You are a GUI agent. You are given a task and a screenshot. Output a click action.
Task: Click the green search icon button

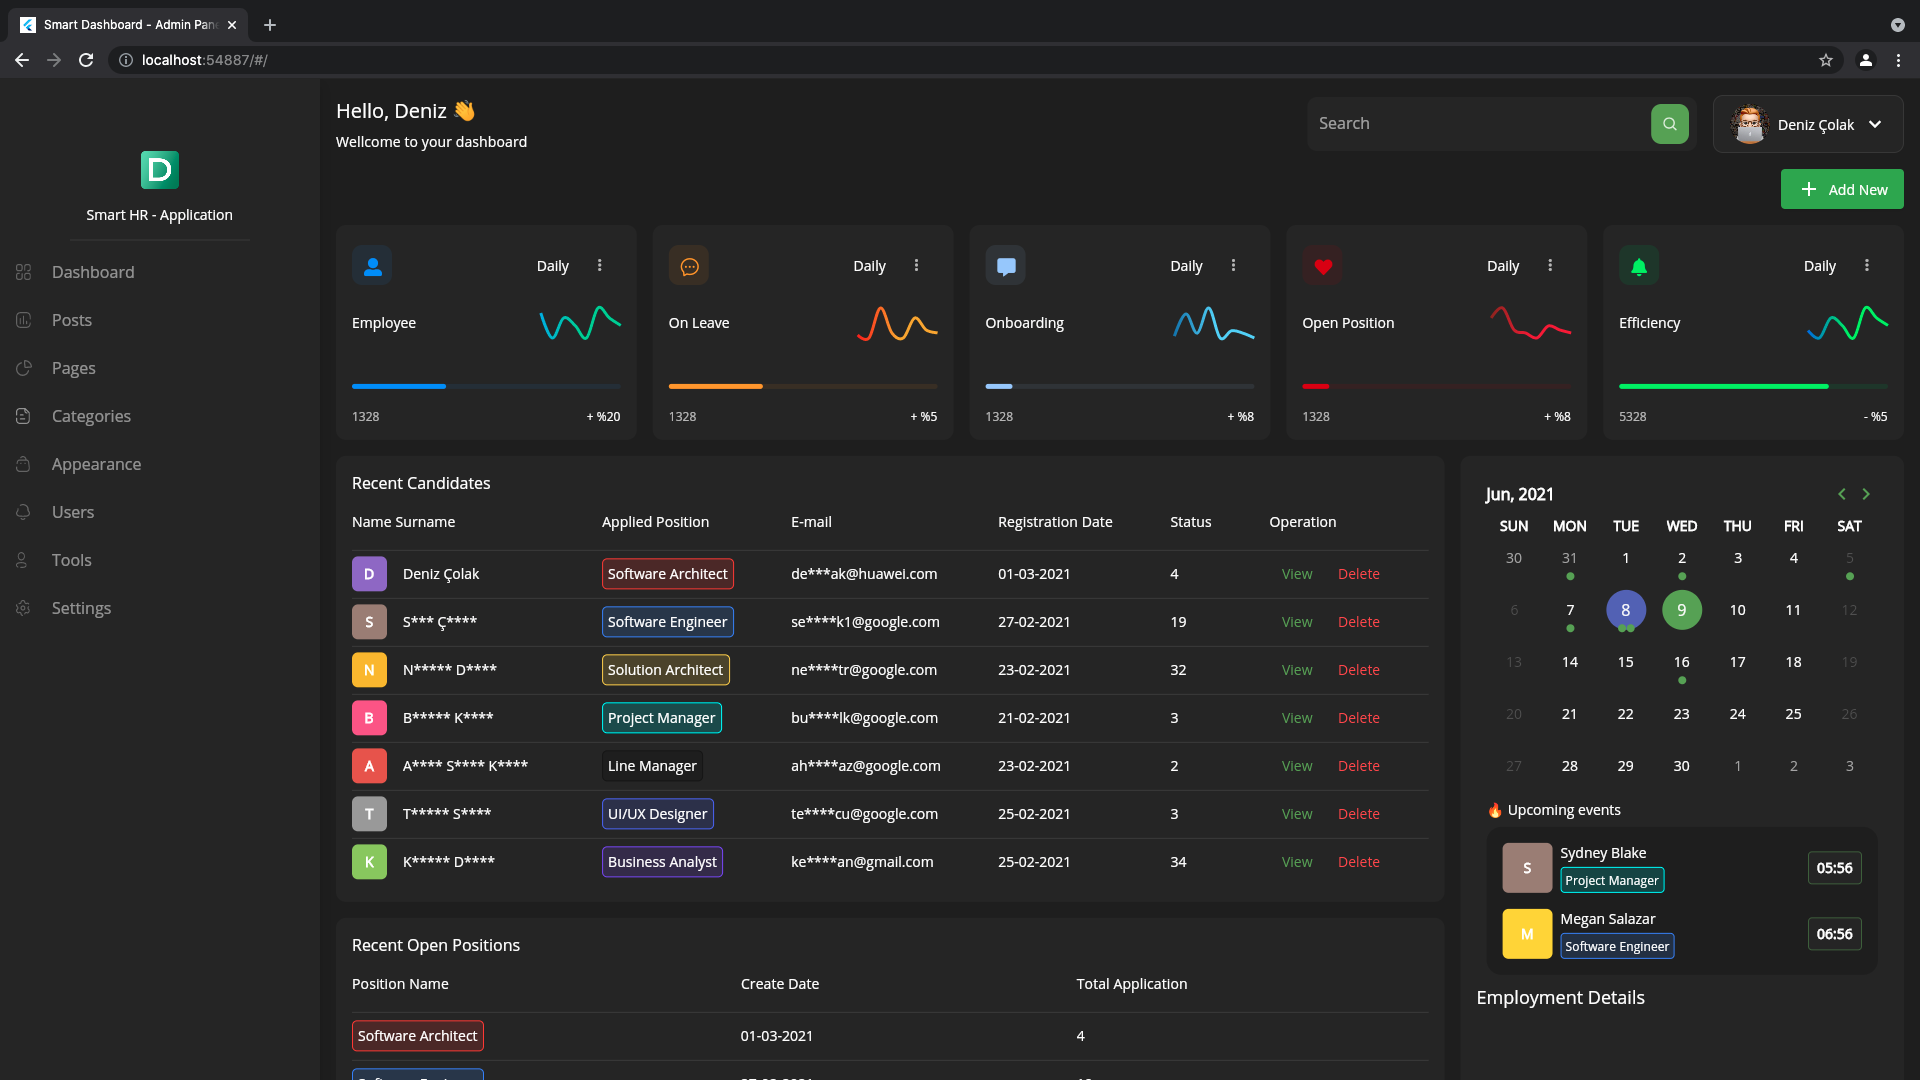[1669, 124]
